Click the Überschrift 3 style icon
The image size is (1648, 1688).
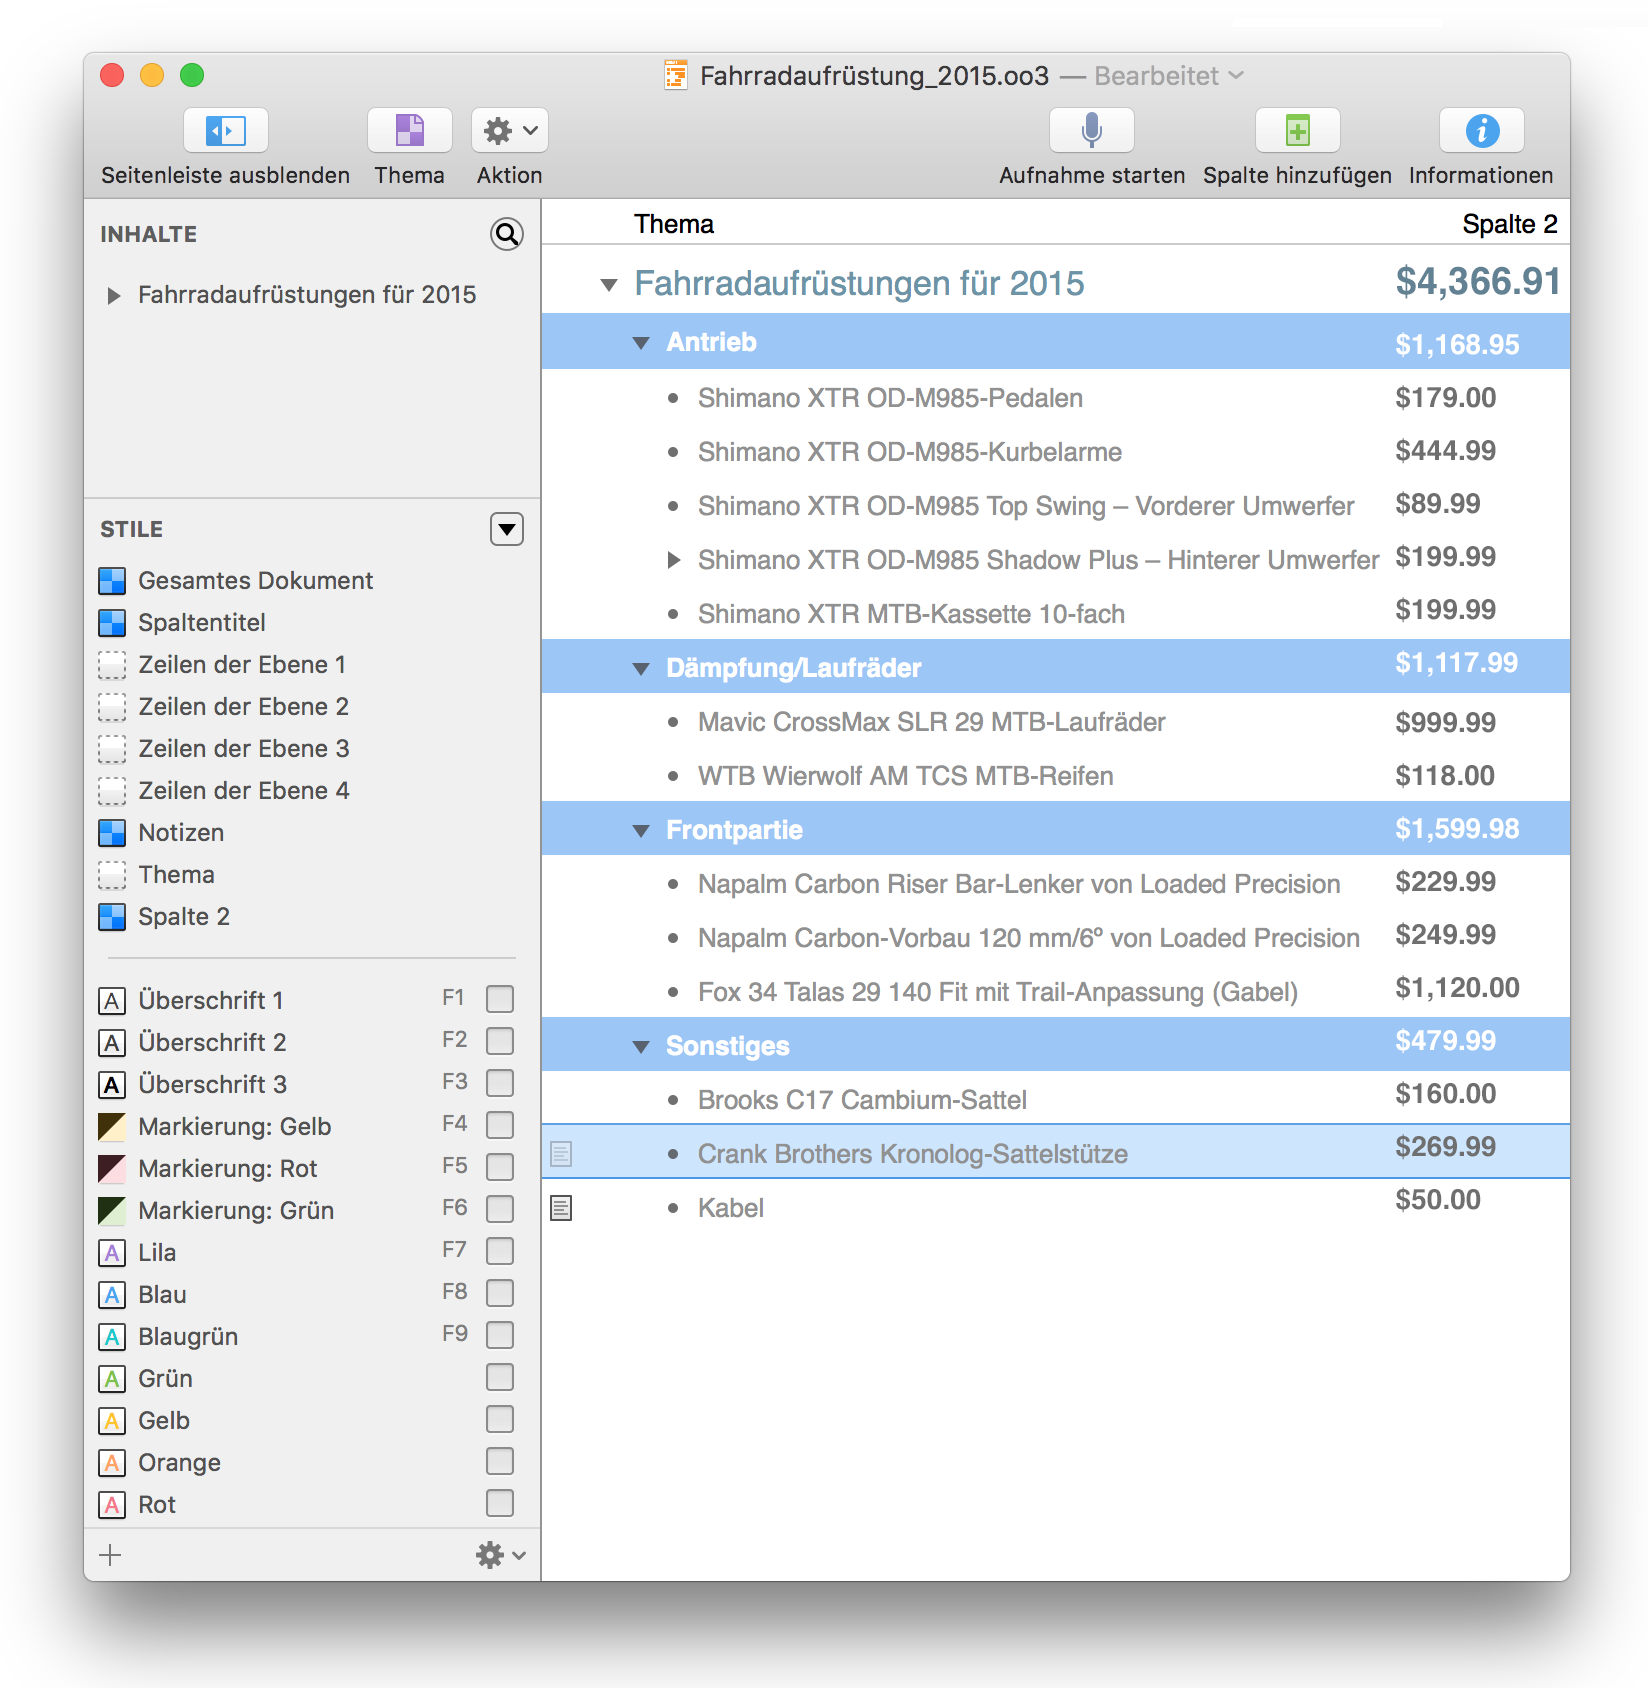112,1085
